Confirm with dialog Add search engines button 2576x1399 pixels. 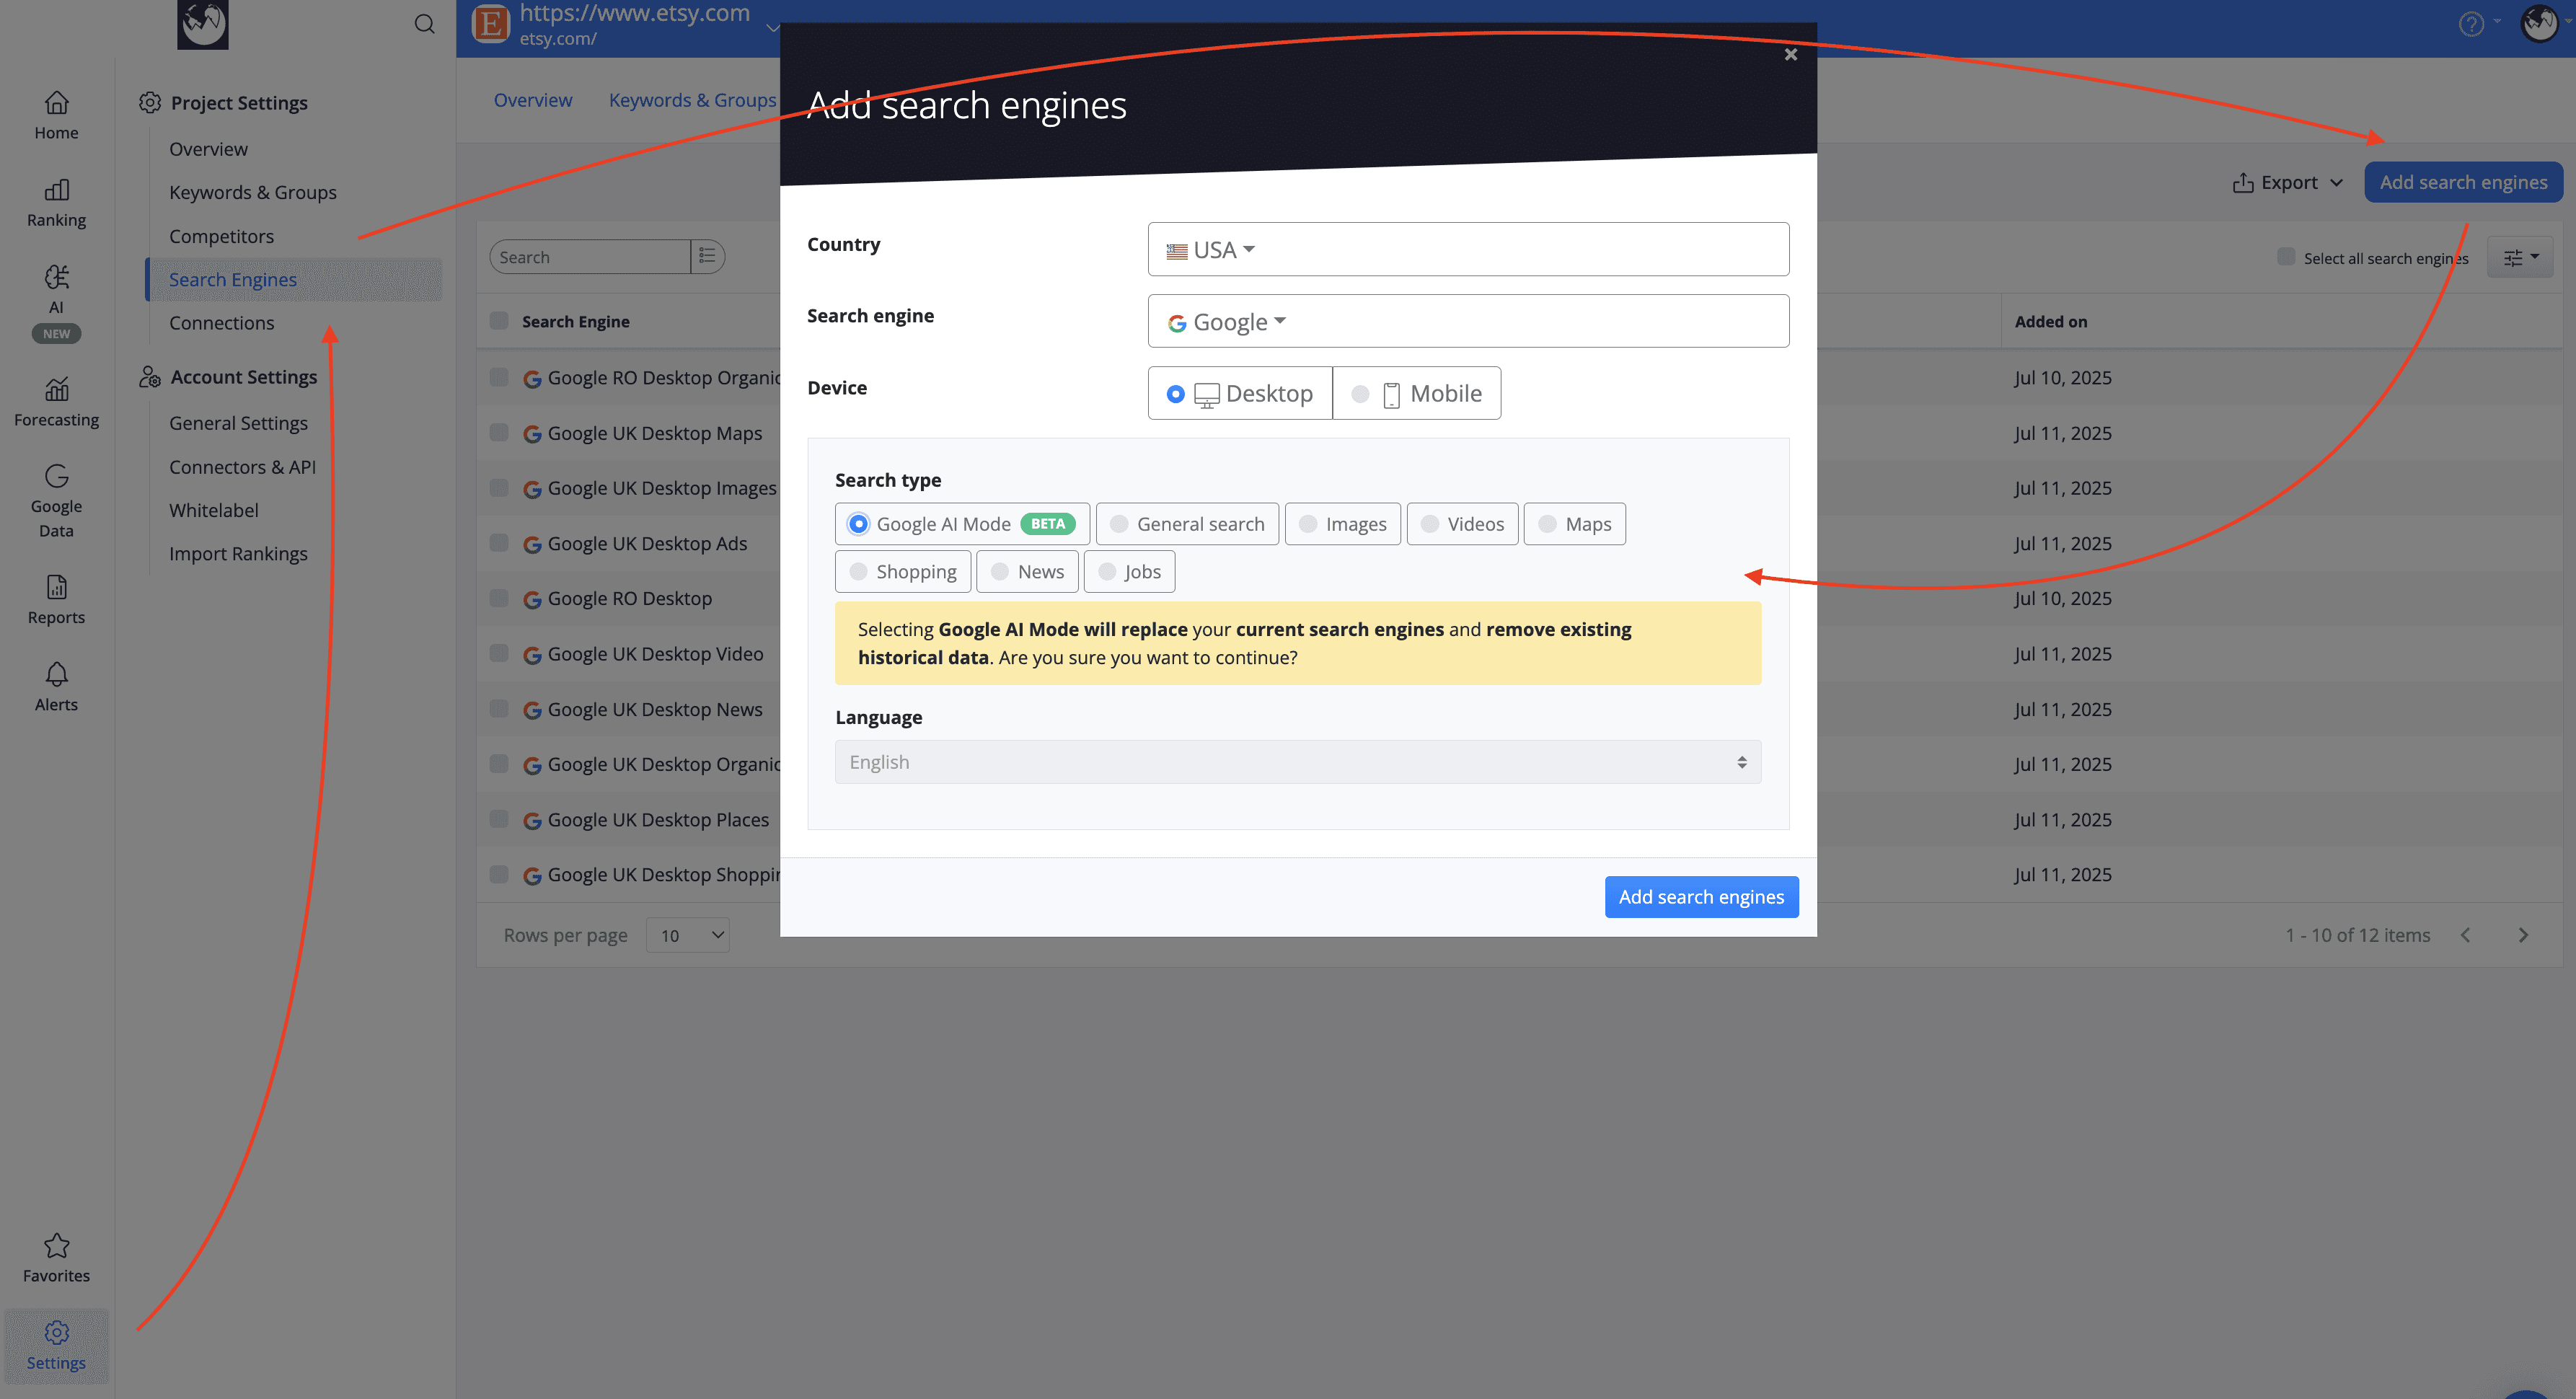(x=1701, y=897)
